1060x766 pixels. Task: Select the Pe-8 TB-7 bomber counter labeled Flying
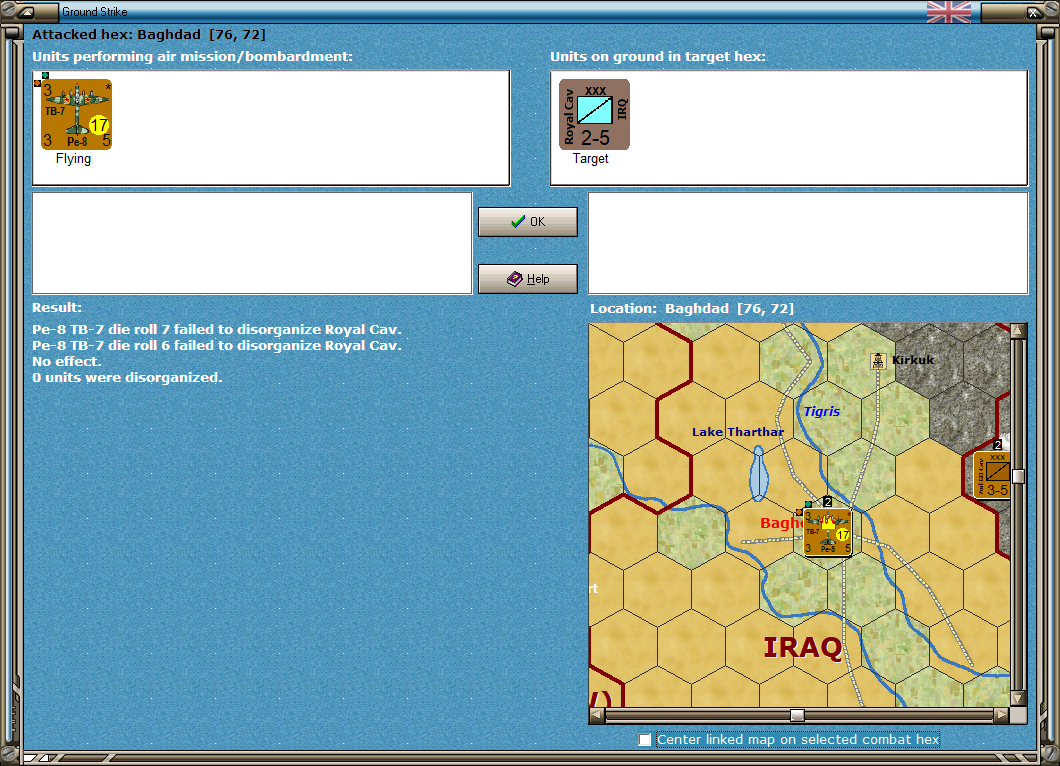[x=76, y=114]
